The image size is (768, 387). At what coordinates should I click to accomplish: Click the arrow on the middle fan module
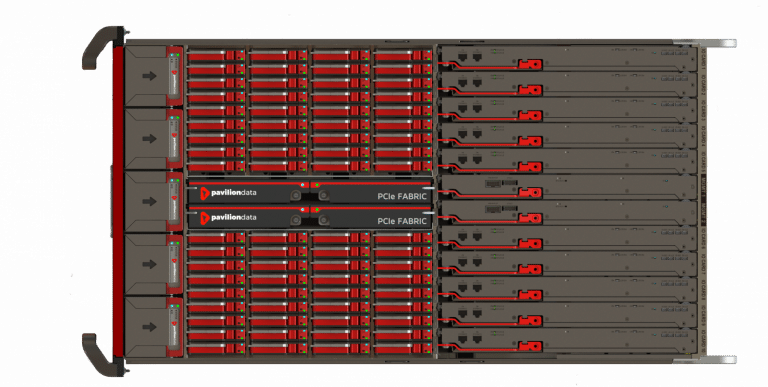click(x=149, y=201)
